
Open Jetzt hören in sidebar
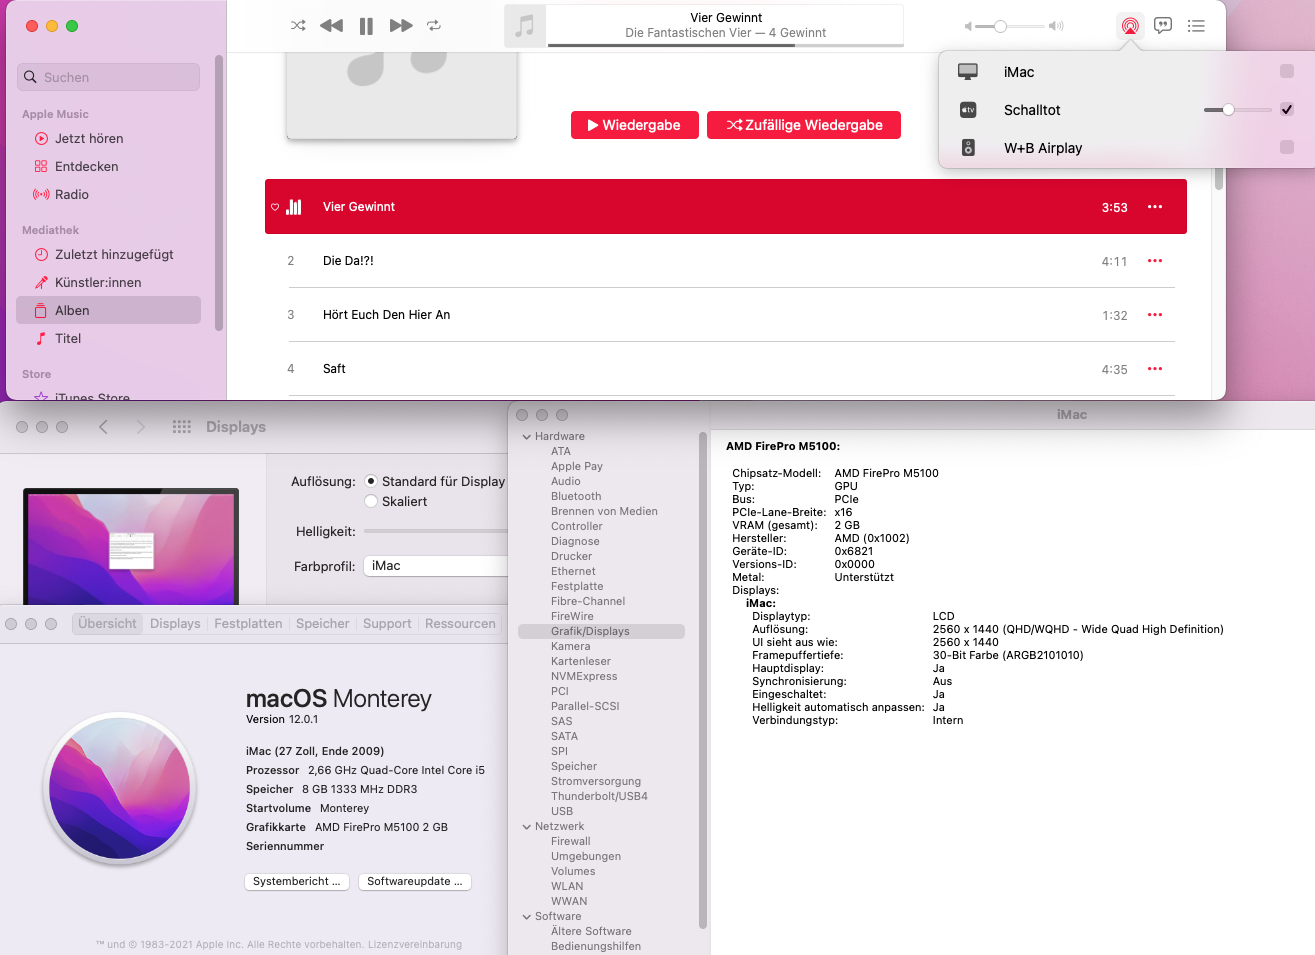[89, 139]
